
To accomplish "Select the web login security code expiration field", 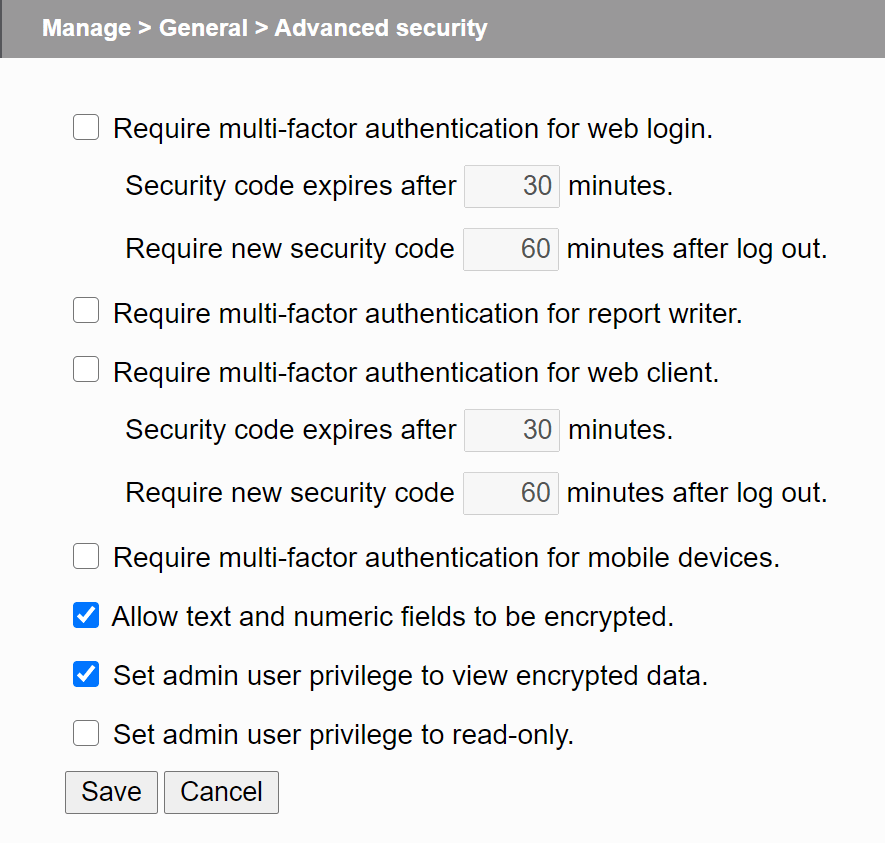I will click(511, 185).
